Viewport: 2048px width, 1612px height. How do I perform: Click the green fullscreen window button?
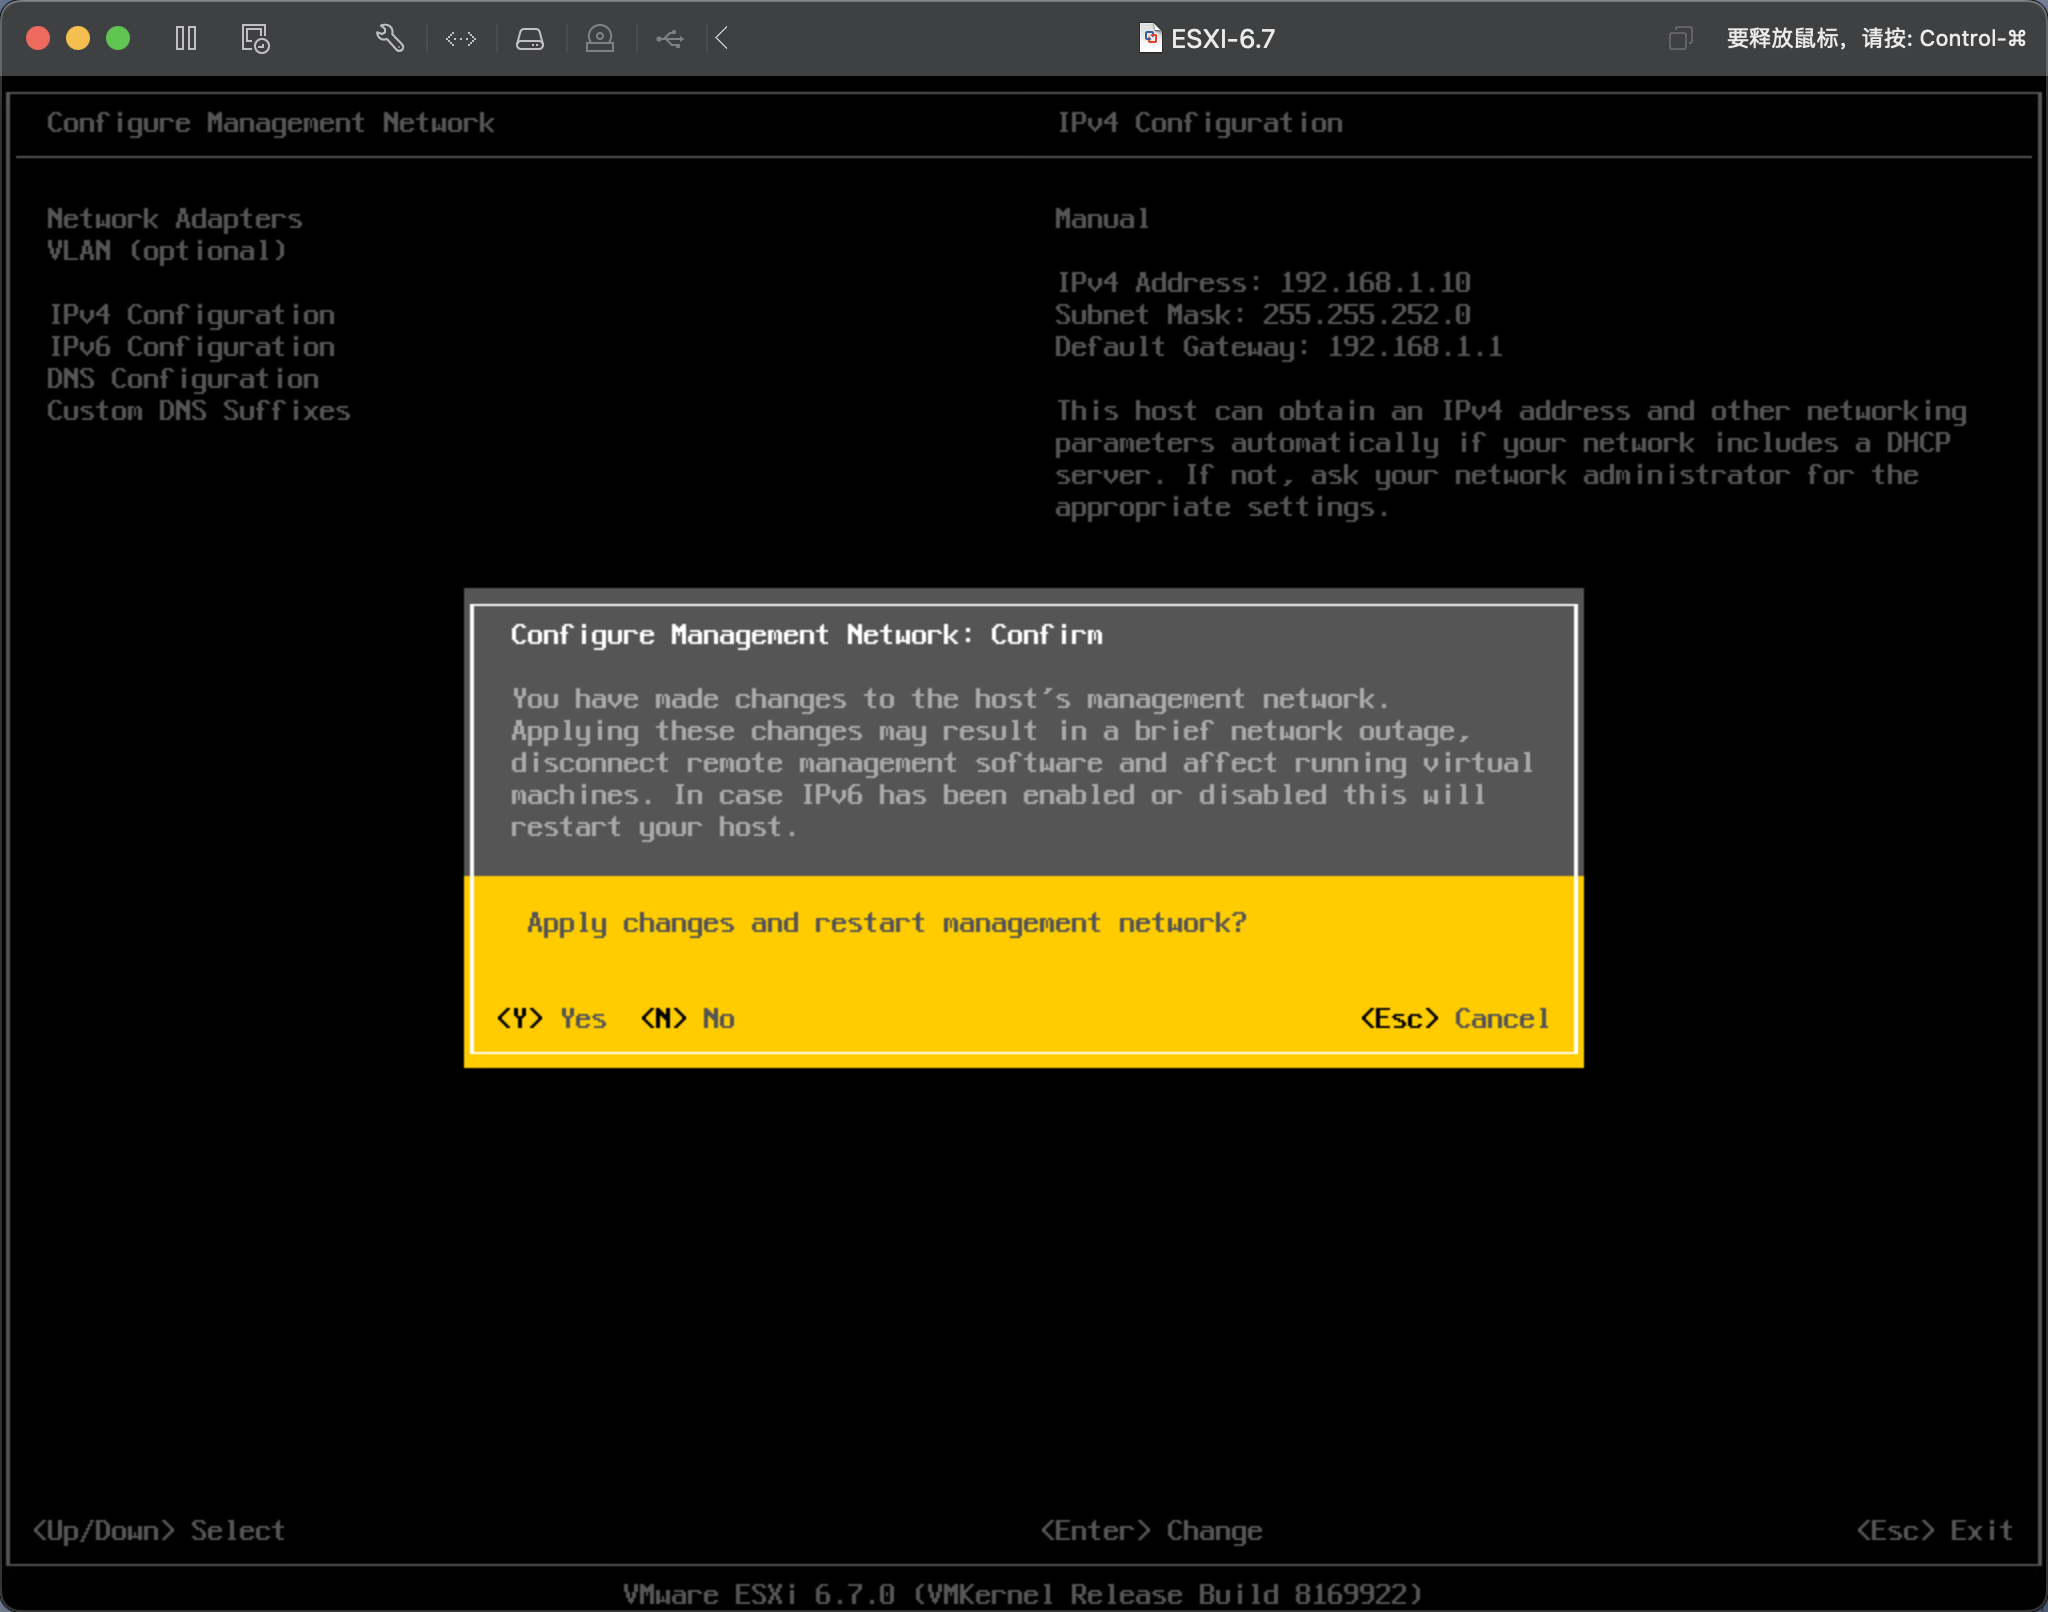pyautogui.click(x=118, y=39)
